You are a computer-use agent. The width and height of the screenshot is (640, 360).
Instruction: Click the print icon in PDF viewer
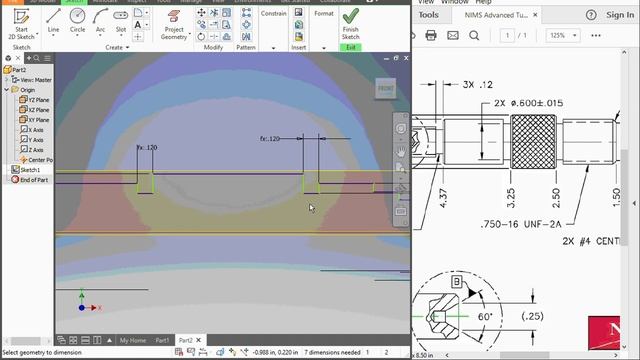pyautogui.click(x=431, y=36)
